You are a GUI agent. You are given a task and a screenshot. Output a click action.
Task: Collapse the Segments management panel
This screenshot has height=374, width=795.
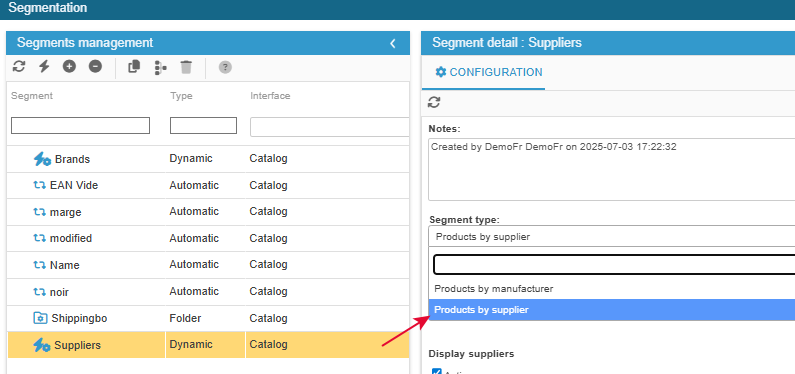[x=392, y=43]
